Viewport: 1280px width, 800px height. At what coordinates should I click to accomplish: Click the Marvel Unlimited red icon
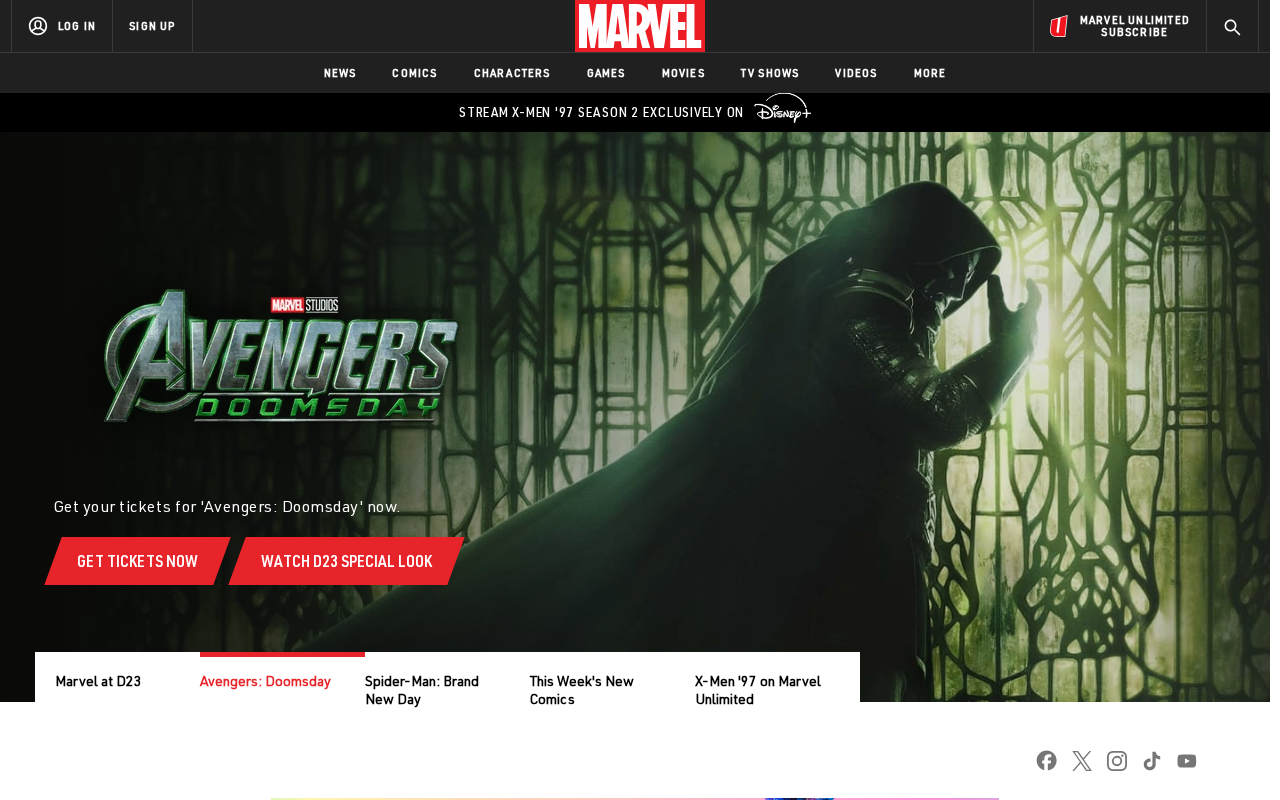click(1059, 26)
